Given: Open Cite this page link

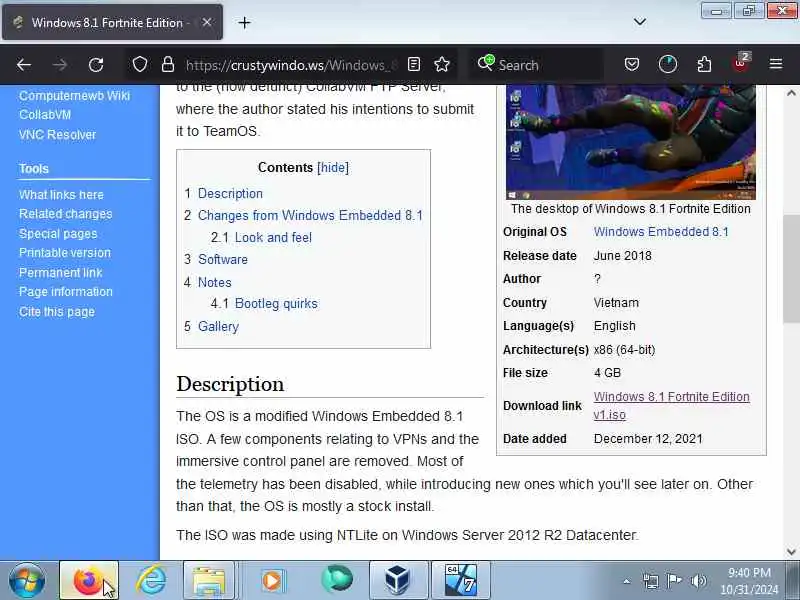Looking at the screenshot, I should tap(57, 312).
